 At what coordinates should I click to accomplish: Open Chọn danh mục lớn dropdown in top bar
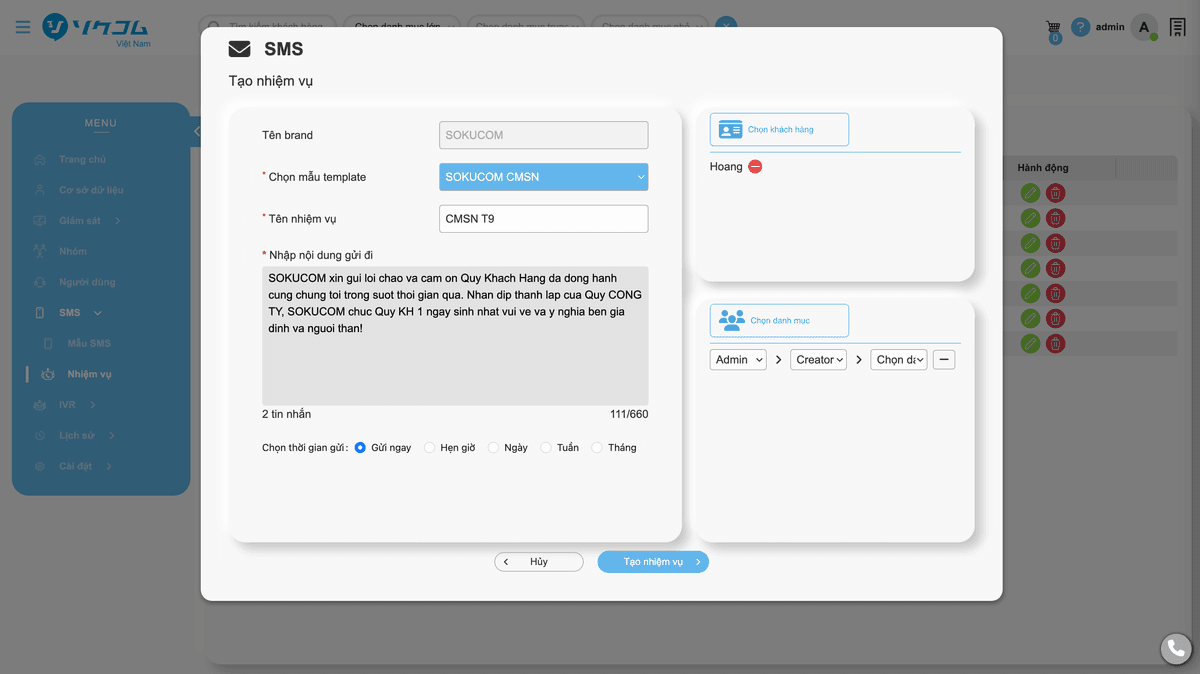[402, 27]
